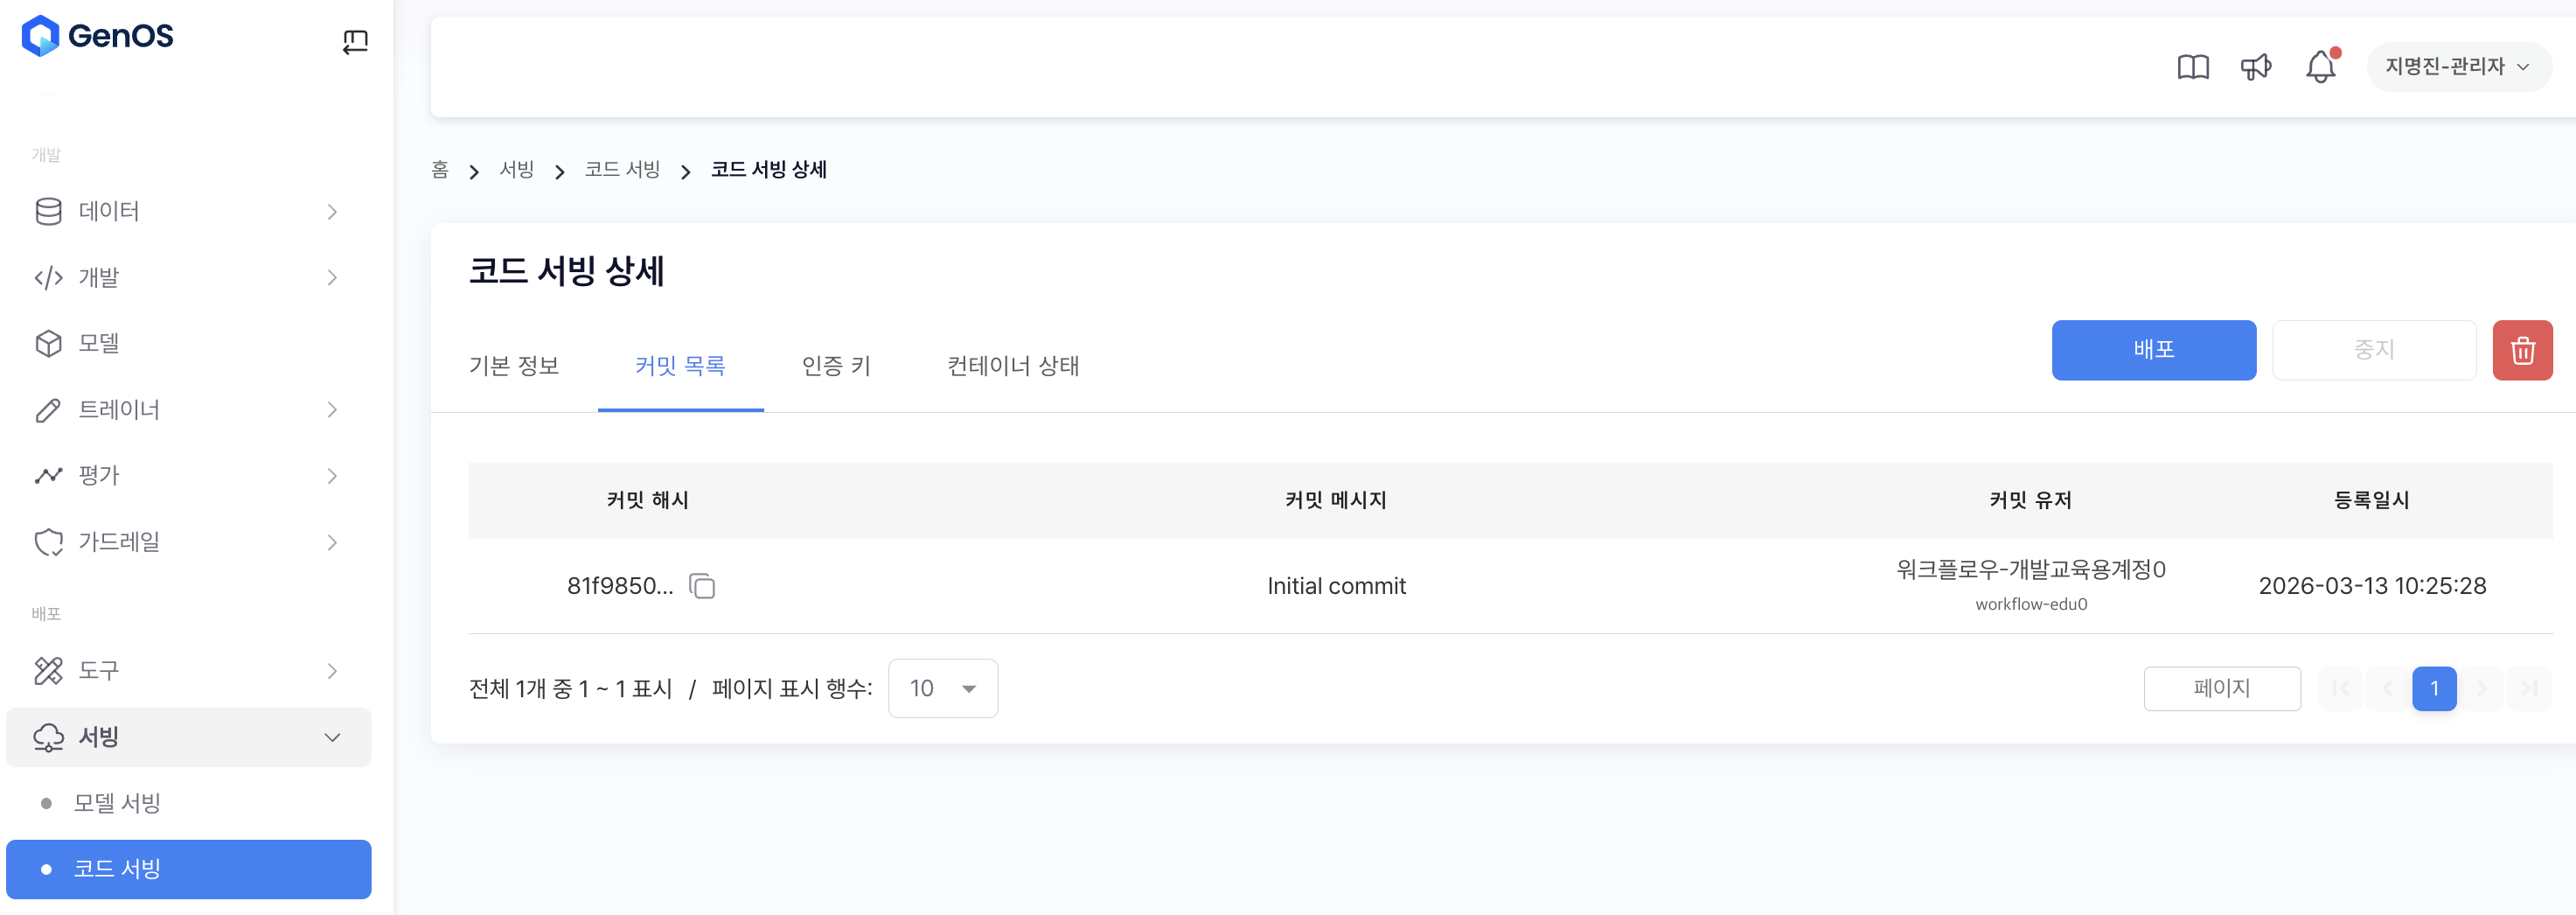Collapse the sidebar with the toggle icon
This screenshot has height=915, width=2576.
(355, 41)
